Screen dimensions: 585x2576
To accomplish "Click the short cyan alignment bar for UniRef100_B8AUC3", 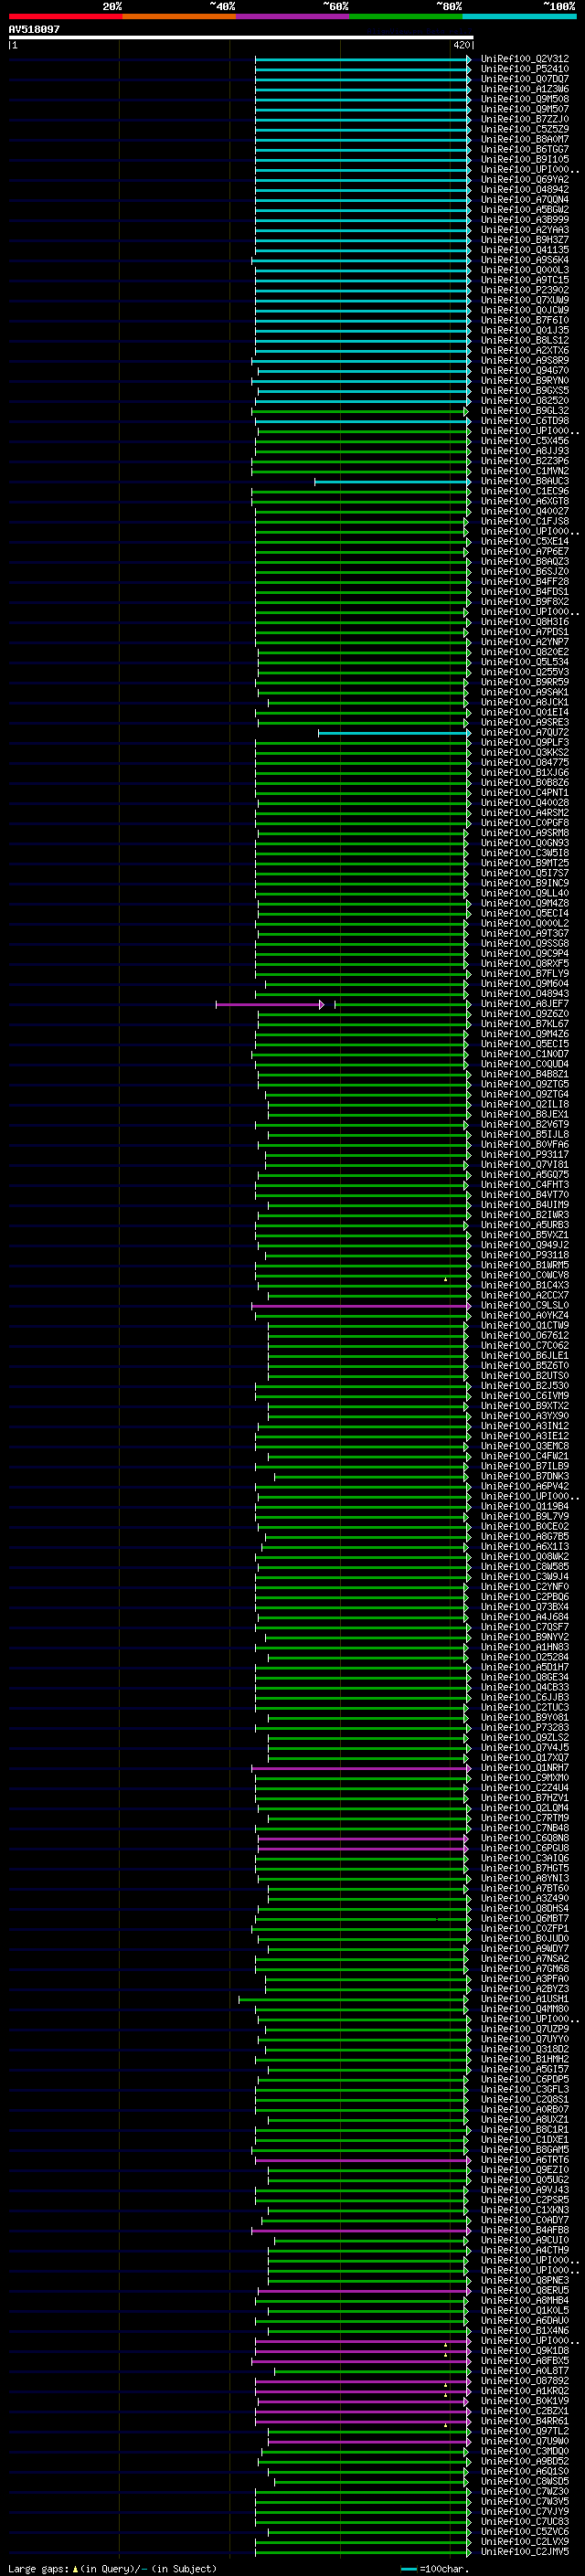I will tap(392, 481).
